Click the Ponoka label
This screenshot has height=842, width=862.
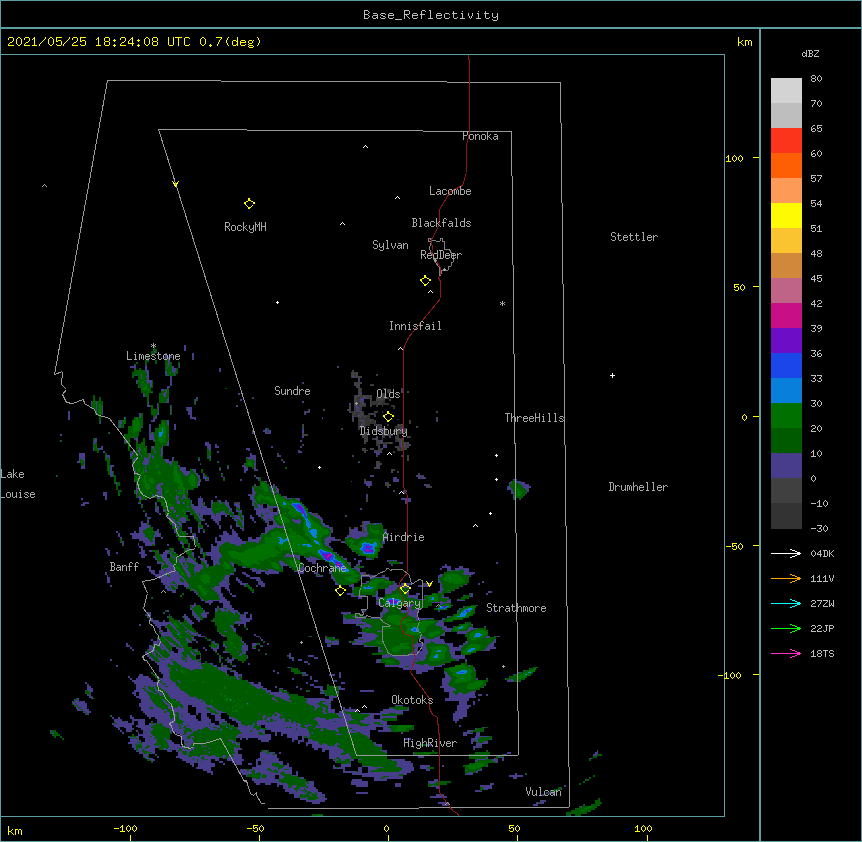[480, 136]
